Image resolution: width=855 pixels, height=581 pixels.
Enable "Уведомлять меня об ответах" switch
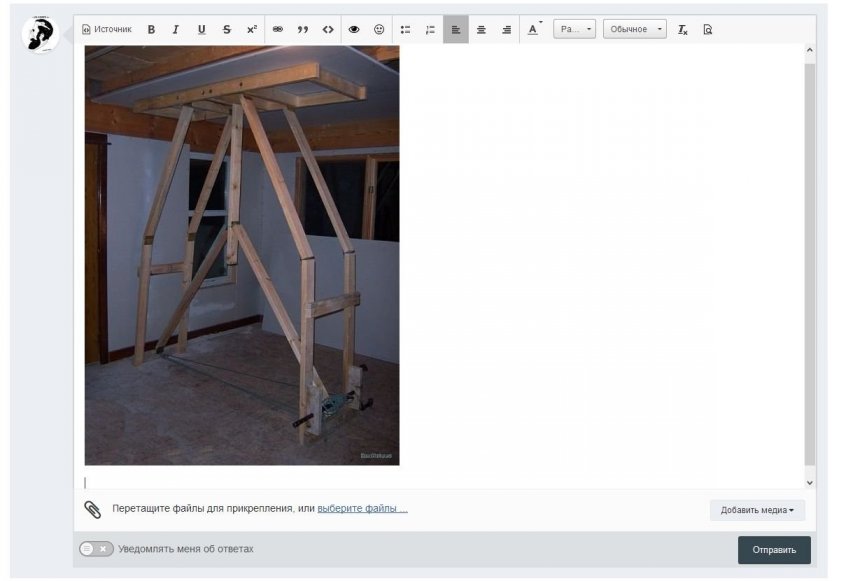96,549
